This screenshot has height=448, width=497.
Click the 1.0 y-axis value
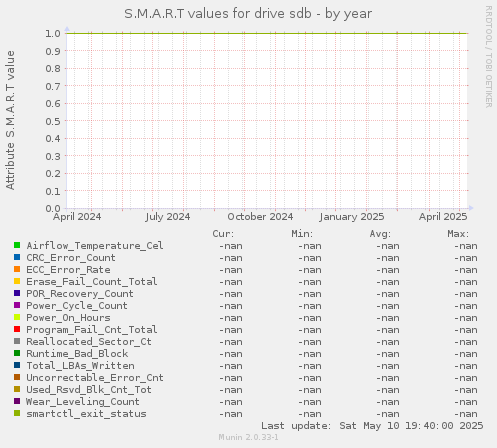tap(53, 33)
